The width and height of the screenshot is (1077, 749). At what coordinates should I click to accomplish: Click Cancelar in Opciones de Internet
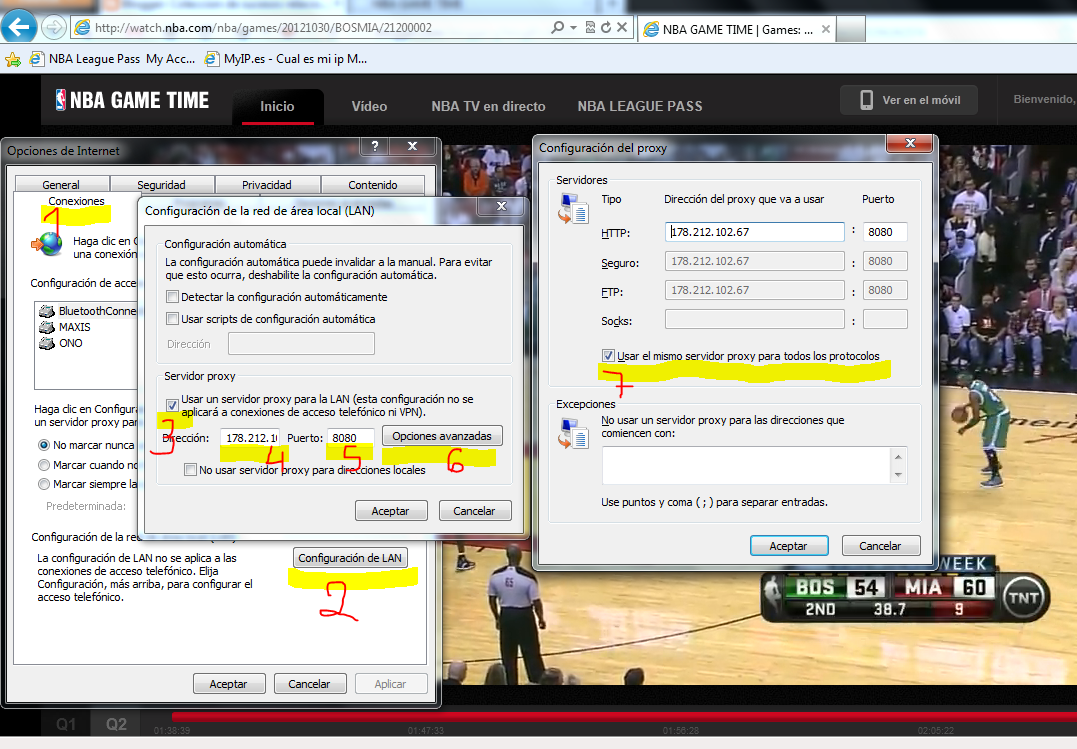310,684
